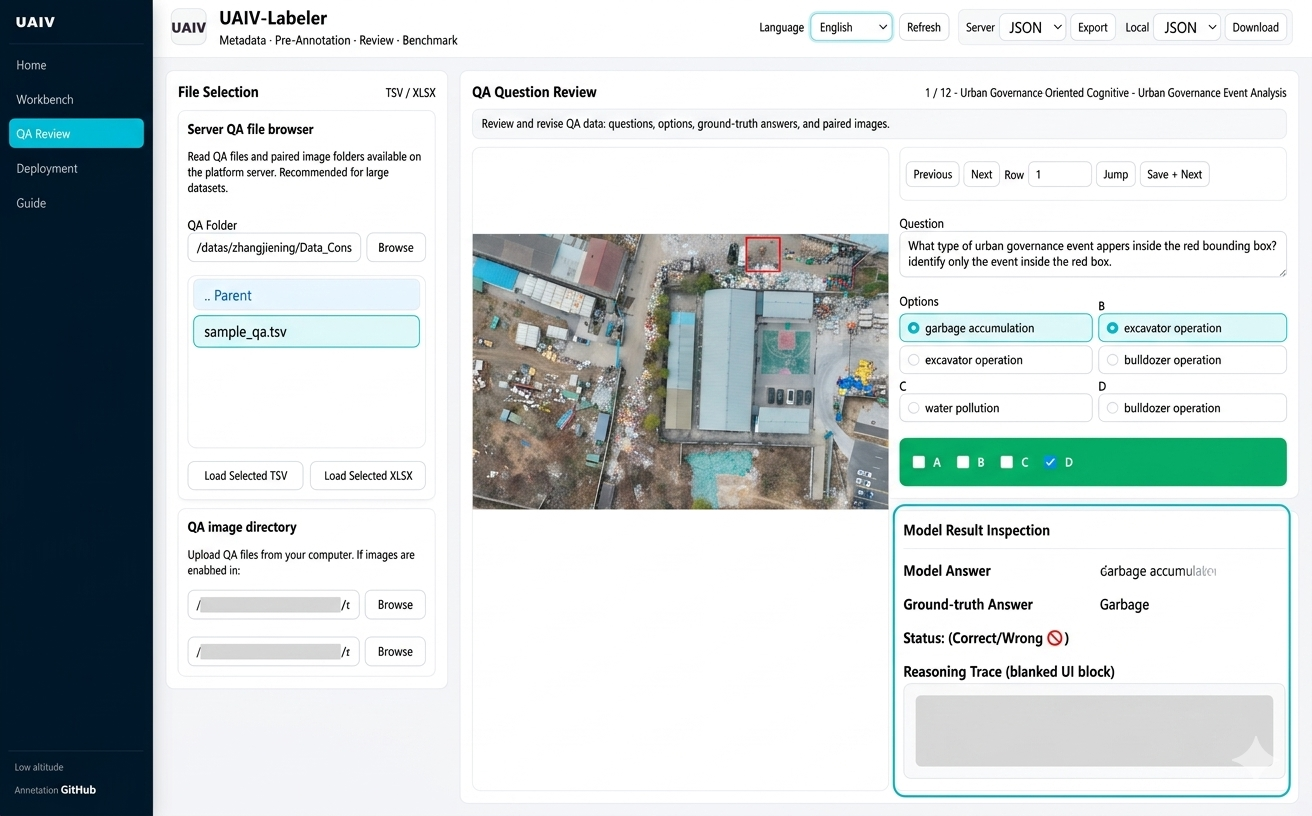Open the Server format JSON dropdown
This screenshot has width=1312, height=816.
click(1032, 27)
